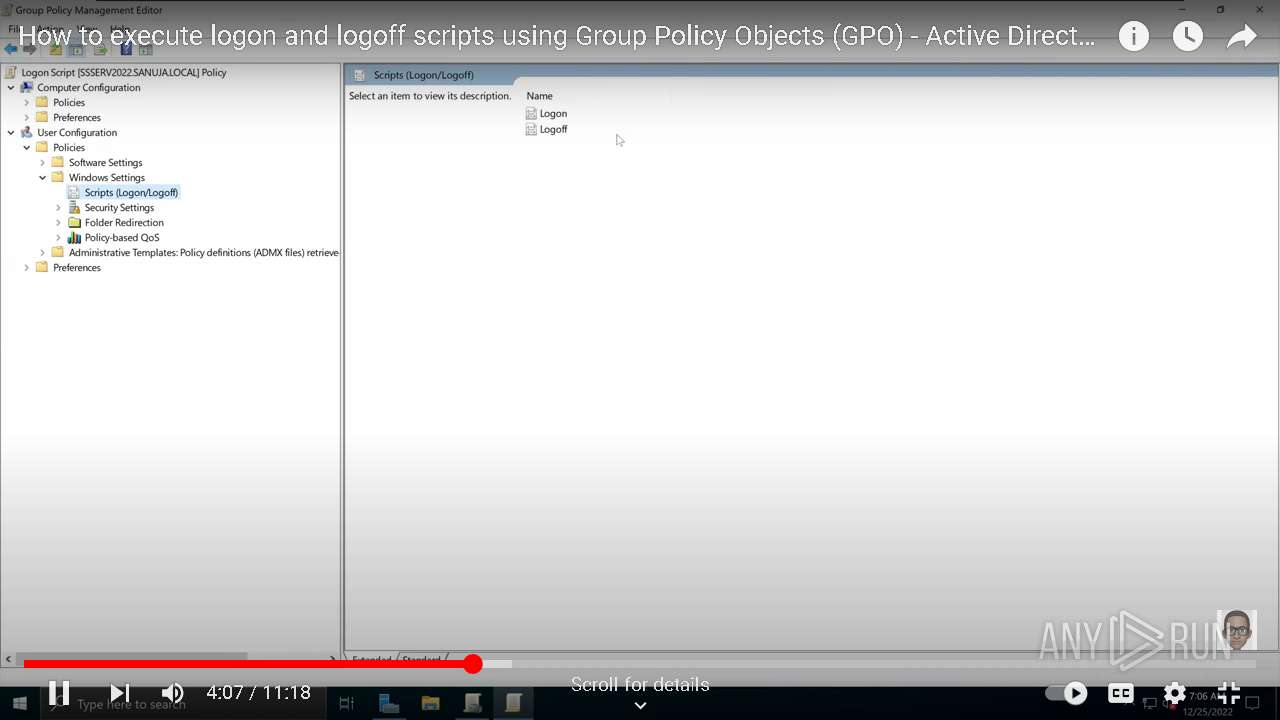Select Logon Script policy root node
This screenshot has height=720, width=1280.
pyautogui.click(x=124, y=72)
